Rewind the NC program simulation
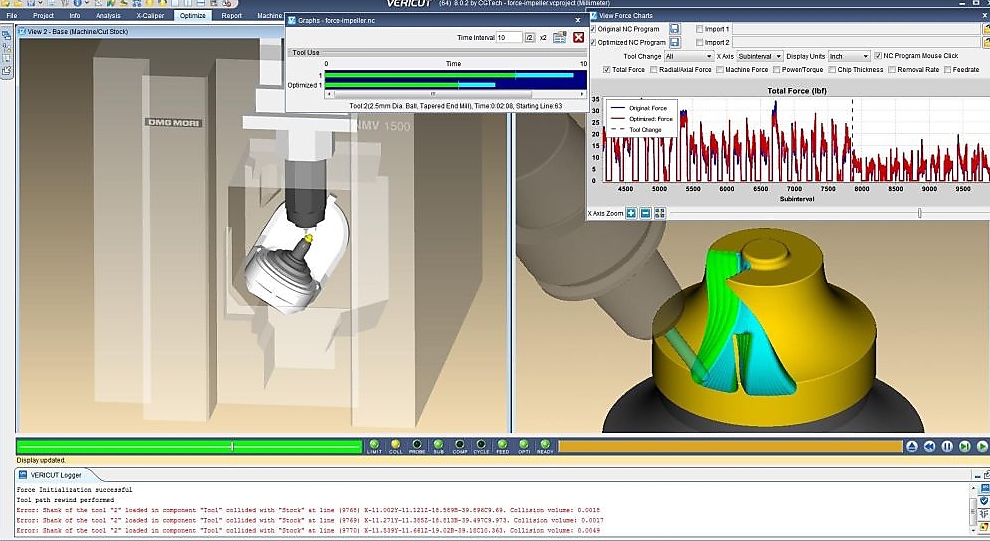The height and width of the screenshot is (541, 990). click(929, 446)
